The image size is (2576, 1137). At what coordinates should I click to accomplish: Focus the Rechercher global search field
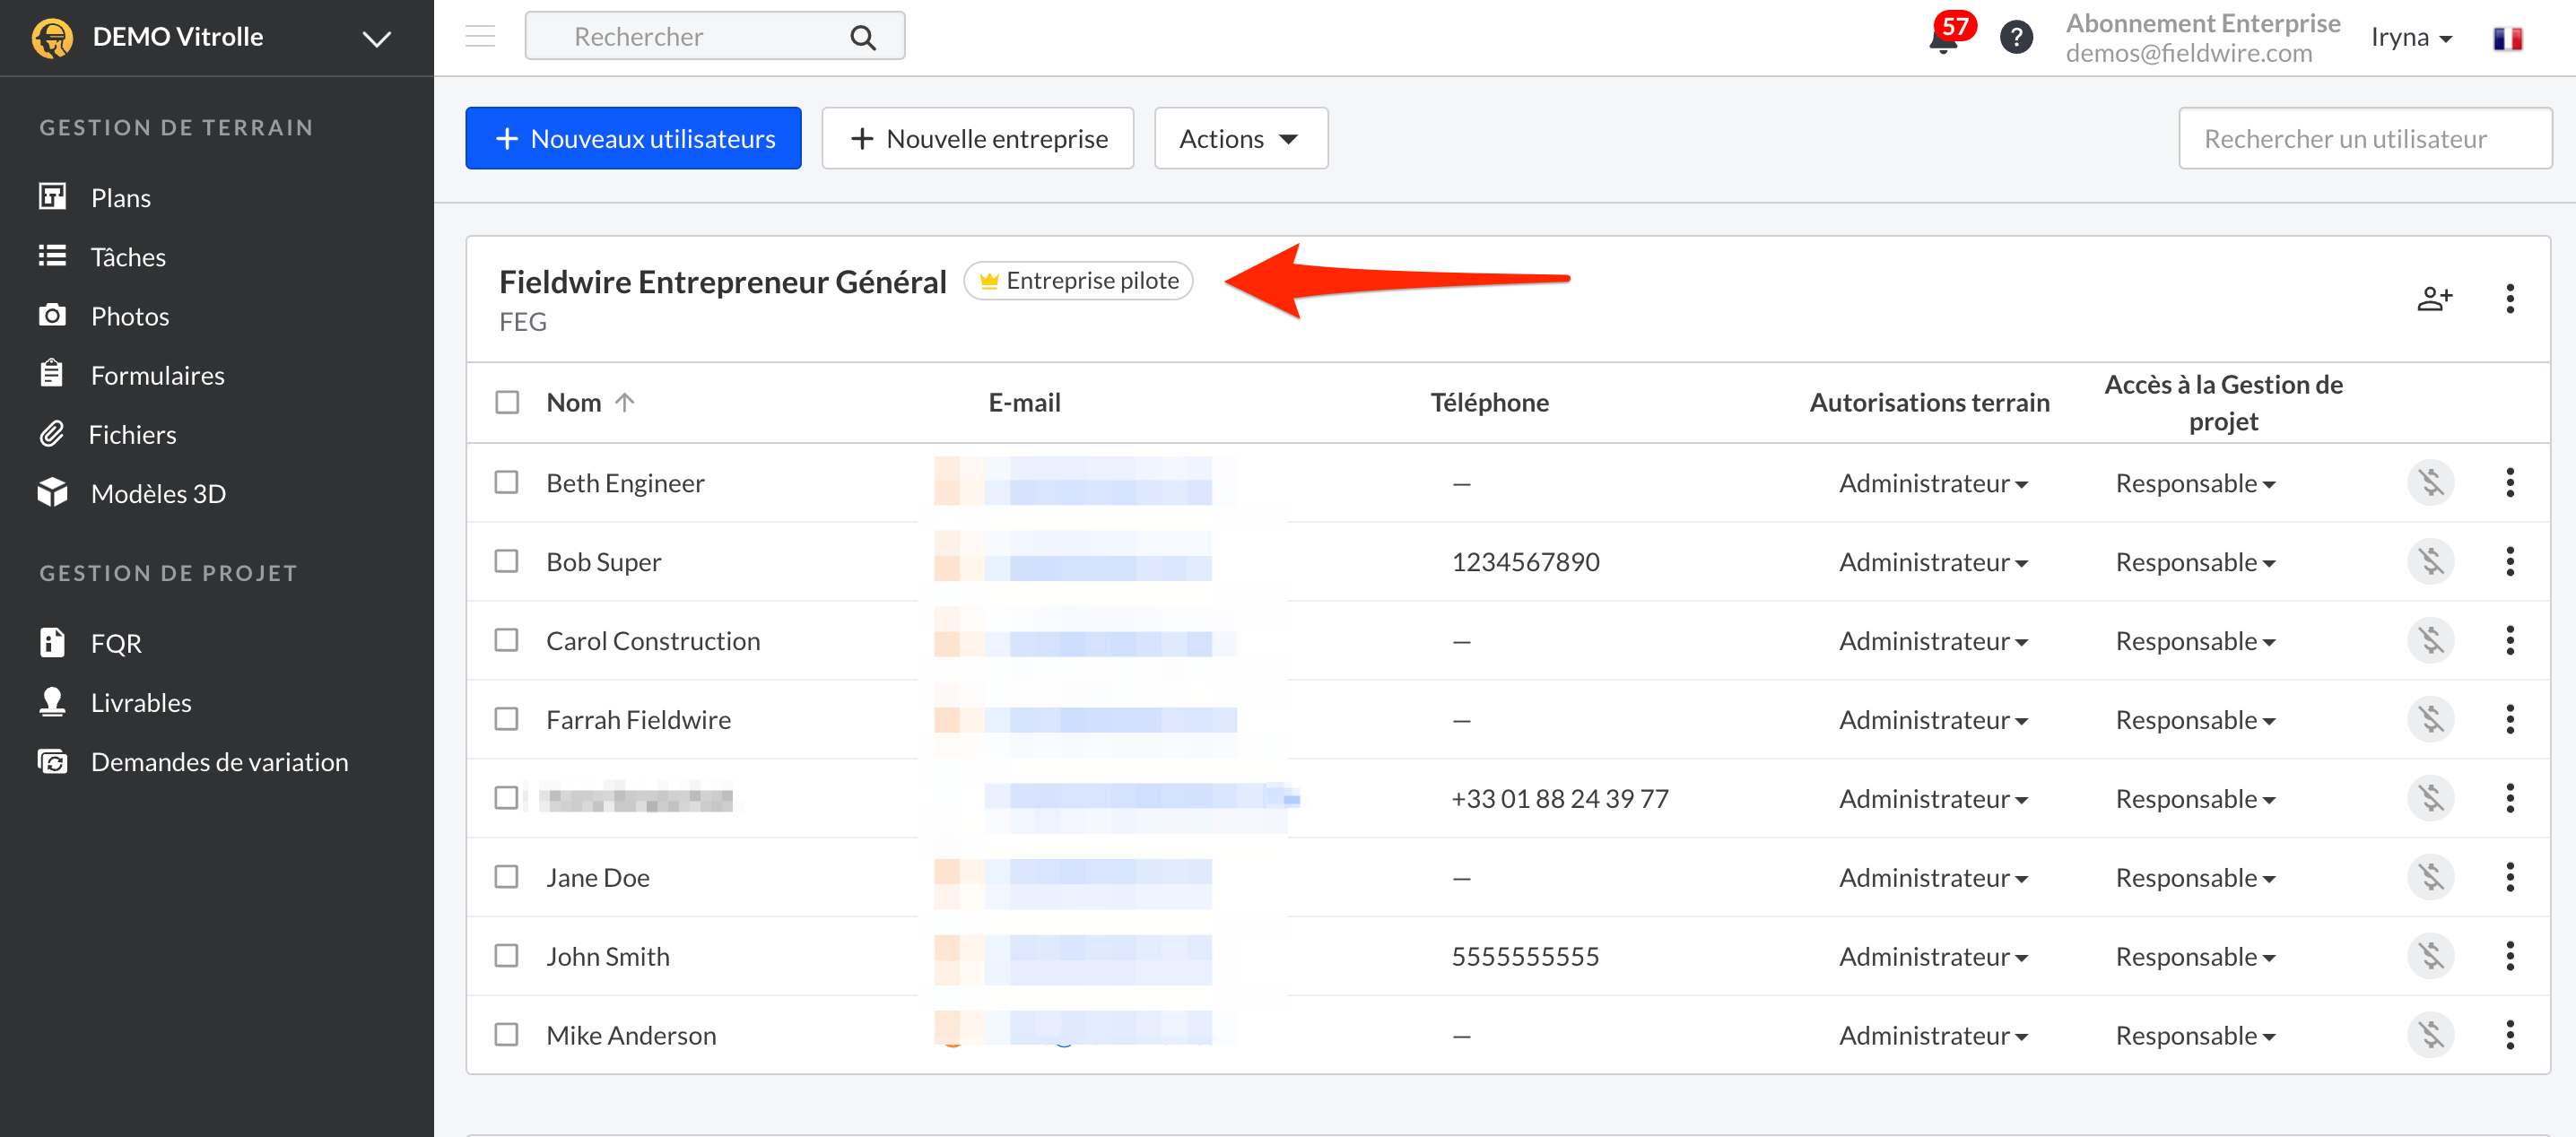(x=714, y=37)
